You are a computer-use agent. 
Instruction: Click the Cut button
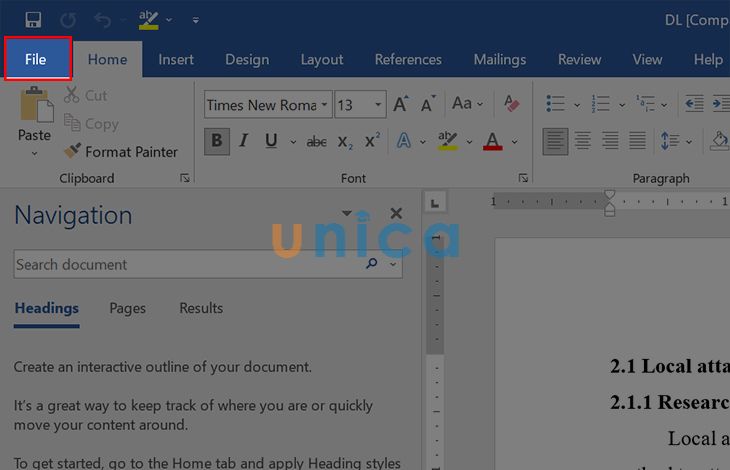coord(86,95)
